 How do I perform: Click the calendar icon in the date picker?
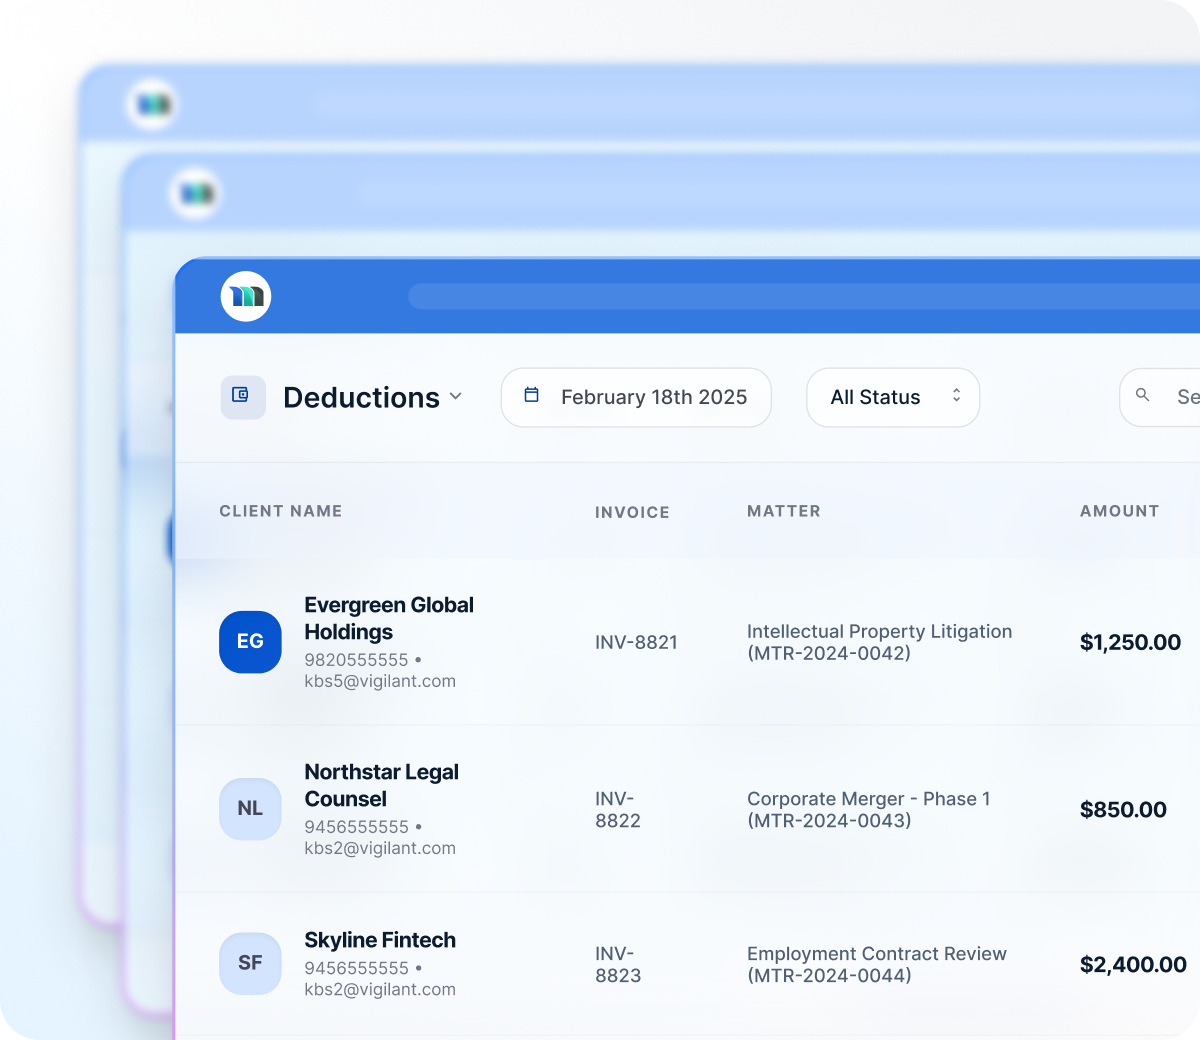[x=532, y=396]
